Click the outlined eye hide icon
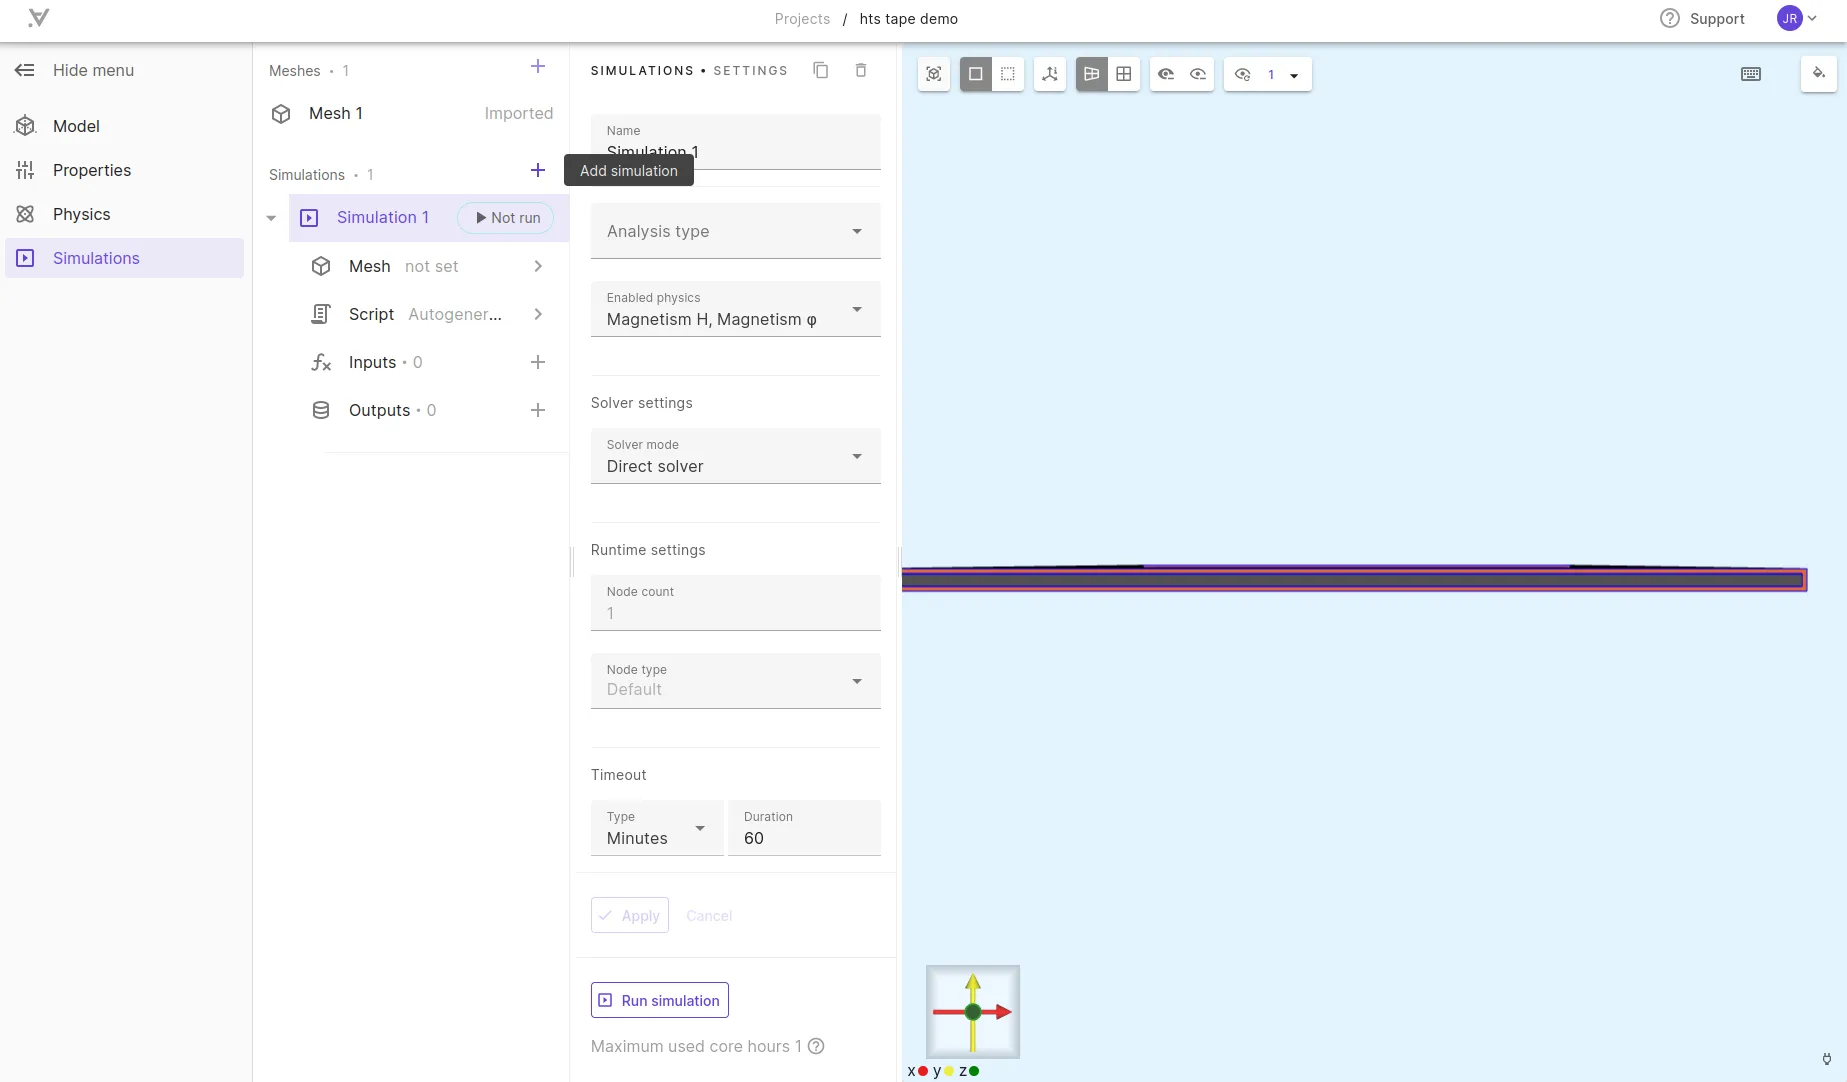 [x=1198, y=74]
